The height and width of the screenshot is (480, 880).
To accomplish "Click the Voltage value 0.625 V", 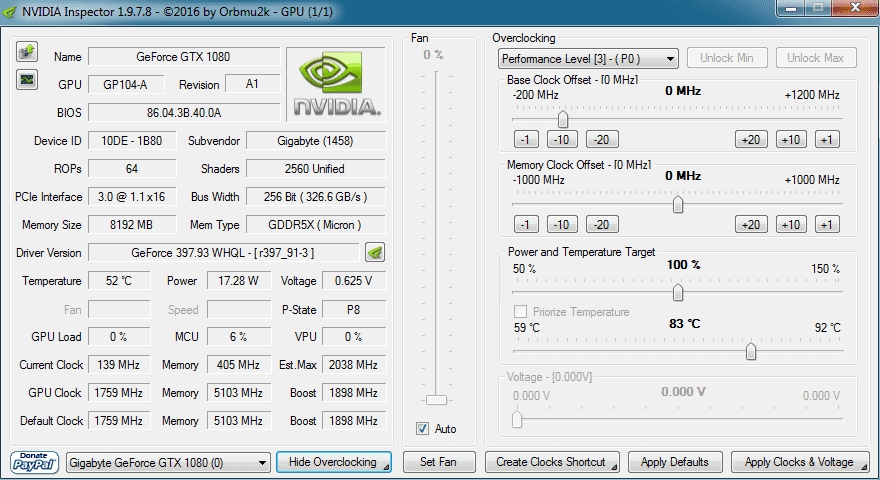I will tap(354, 281).
